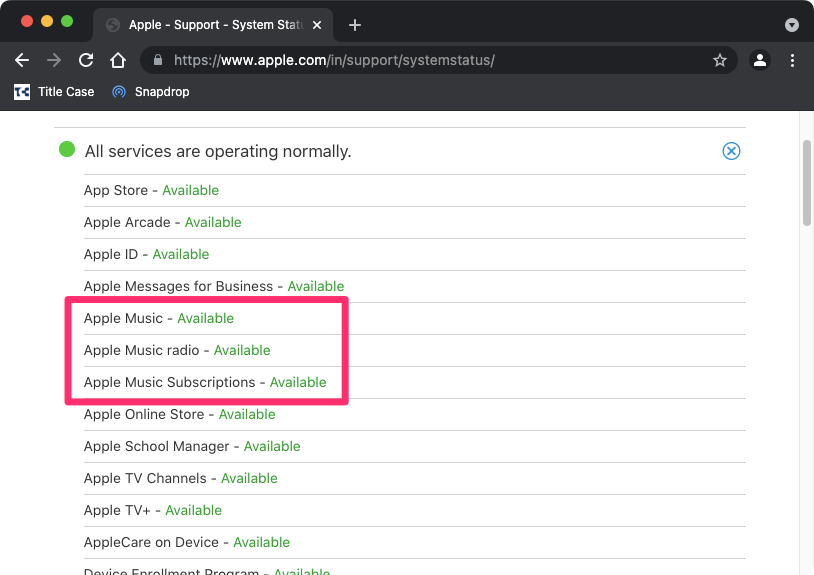Open the Snapdrop bookmark

click(x=151, y=92)
